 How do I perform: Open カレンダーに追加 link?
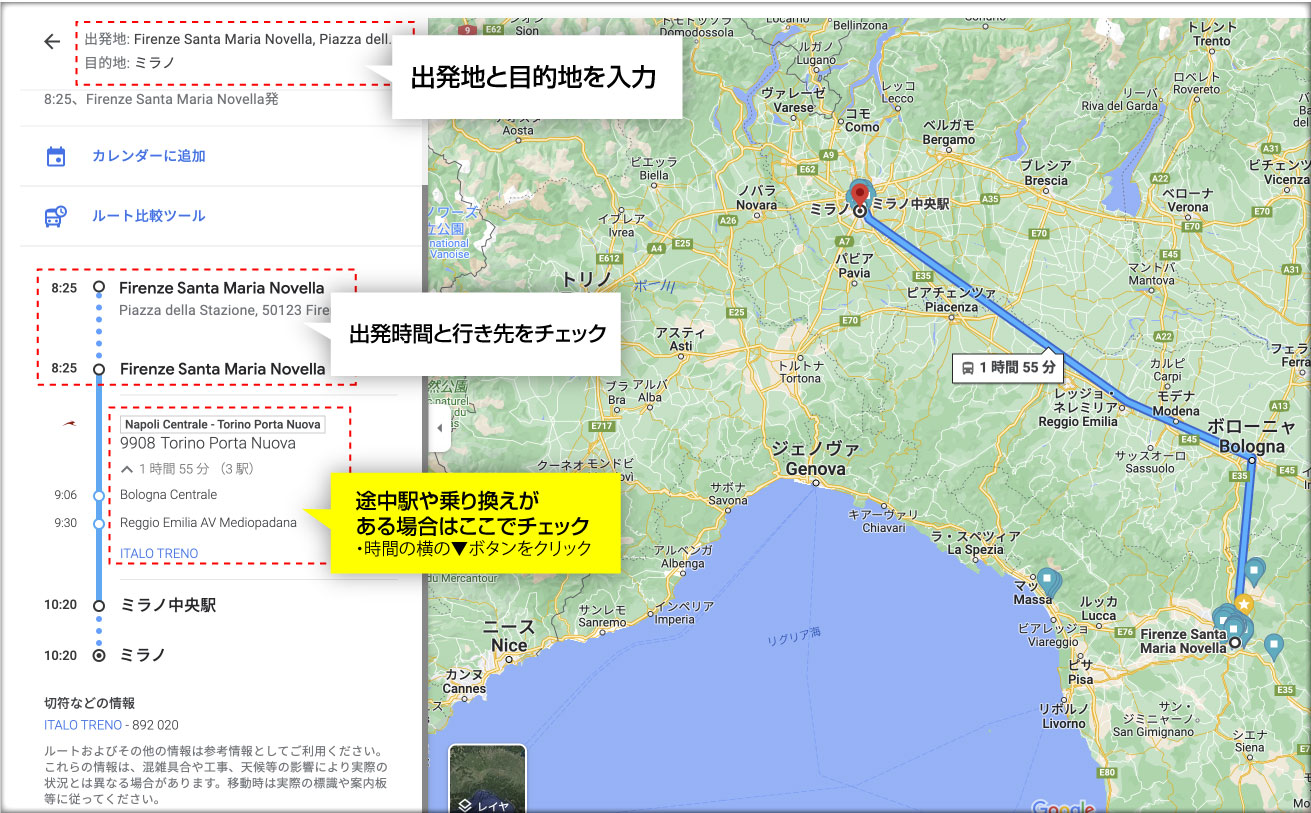tap(149, 156)
